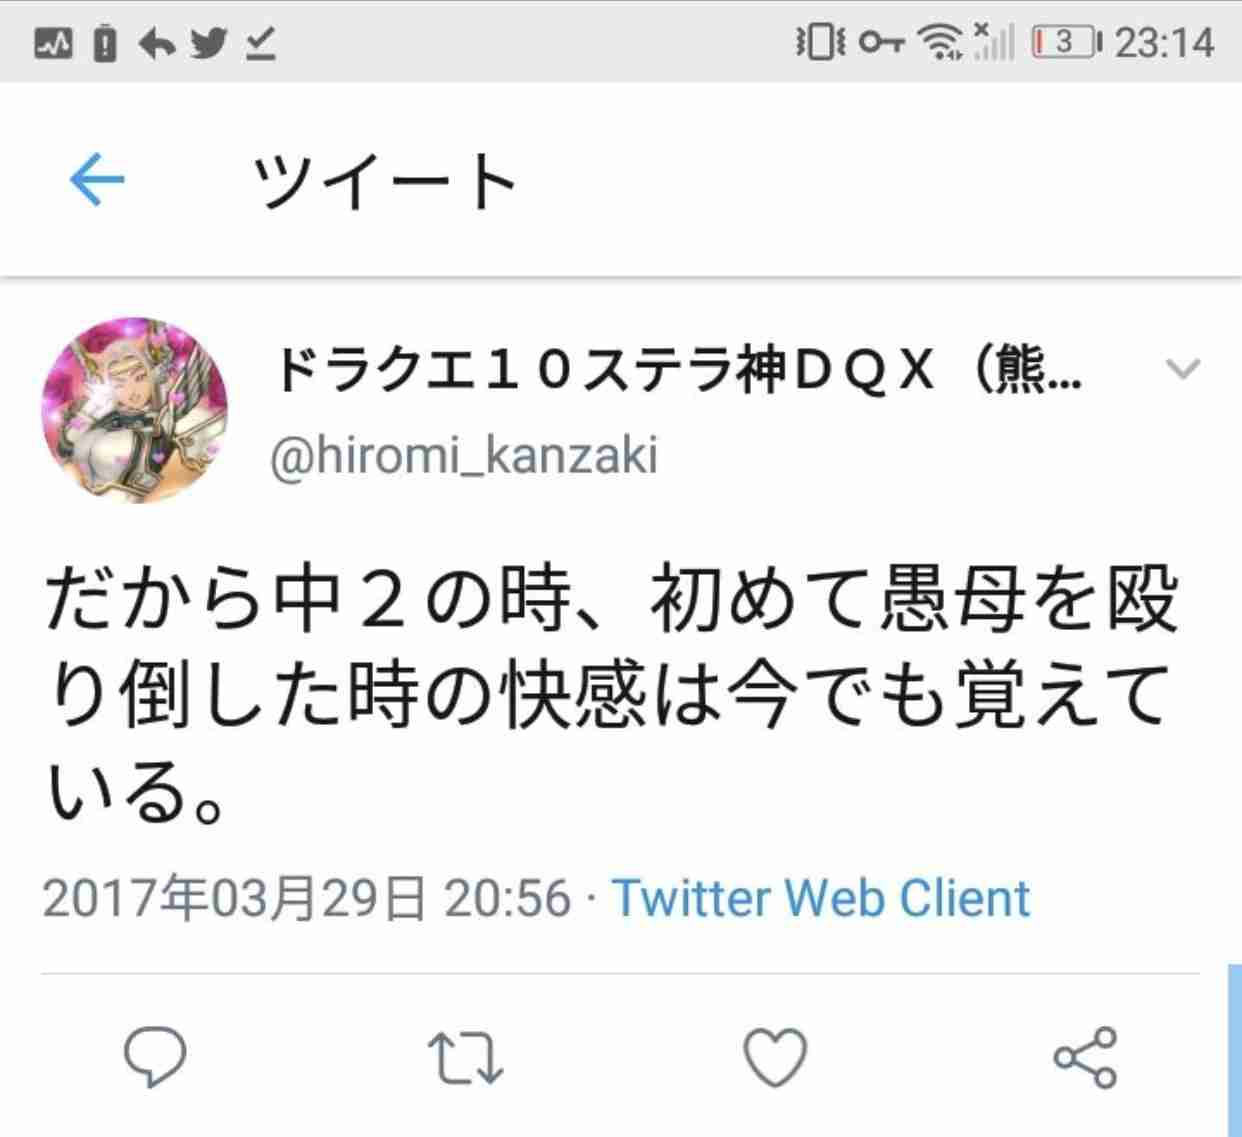Open the @hiromi_kanzaki handle
Viewport: 1242px width, 1137px height.
click(465, 456)
